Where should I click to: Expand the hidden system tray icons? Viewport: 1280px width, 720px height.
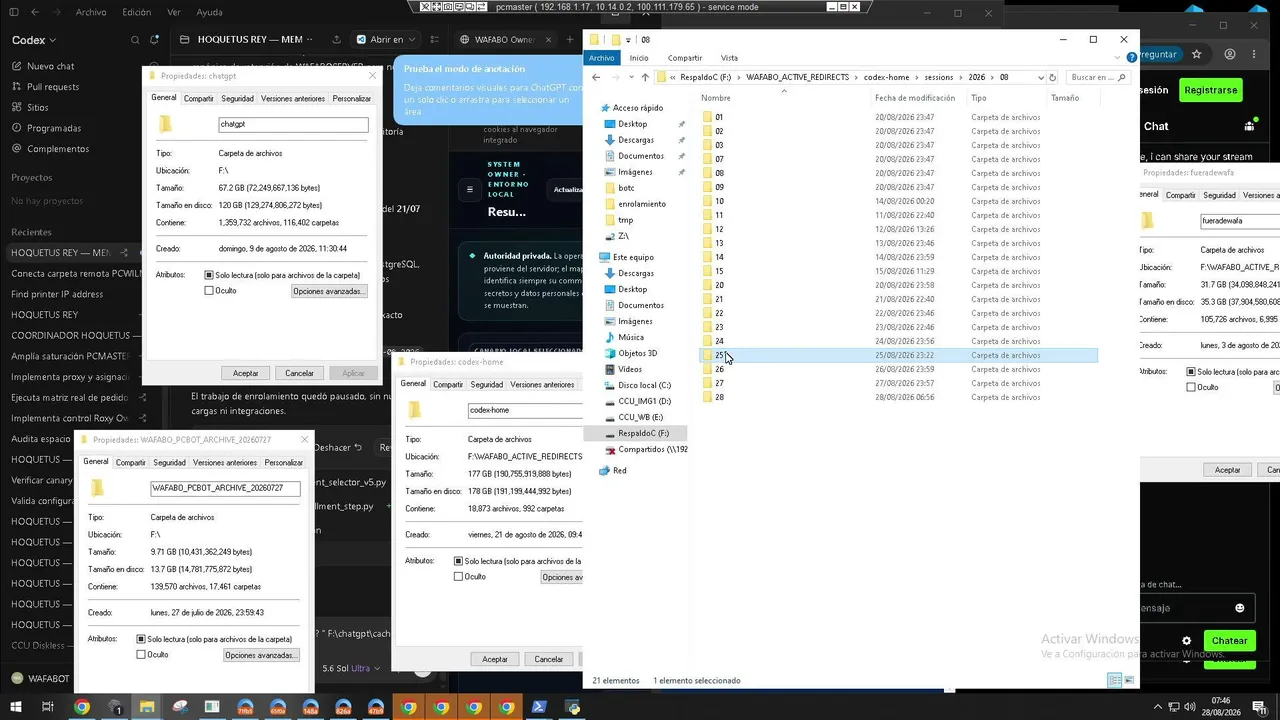1158,707
